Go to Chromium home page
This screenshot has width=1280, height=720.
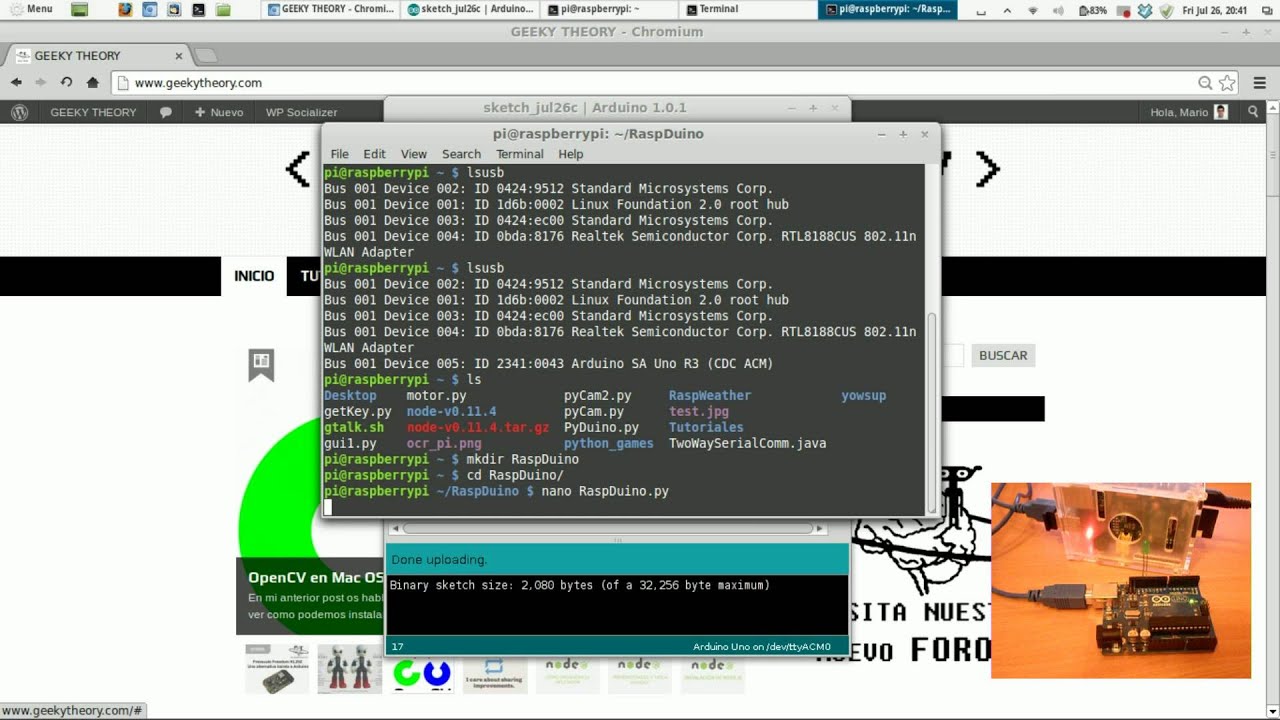click(x=93, y=83)
